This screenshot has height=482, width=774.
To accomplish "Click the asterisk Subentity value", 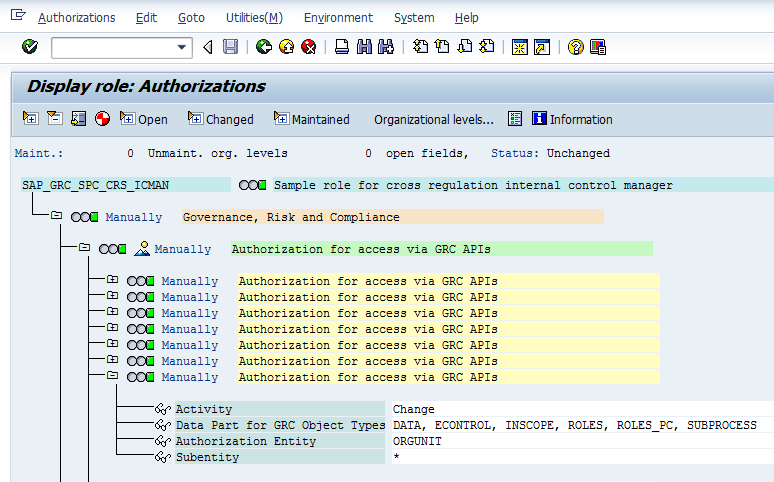I will pyautogui.click(x=396, y=457).
